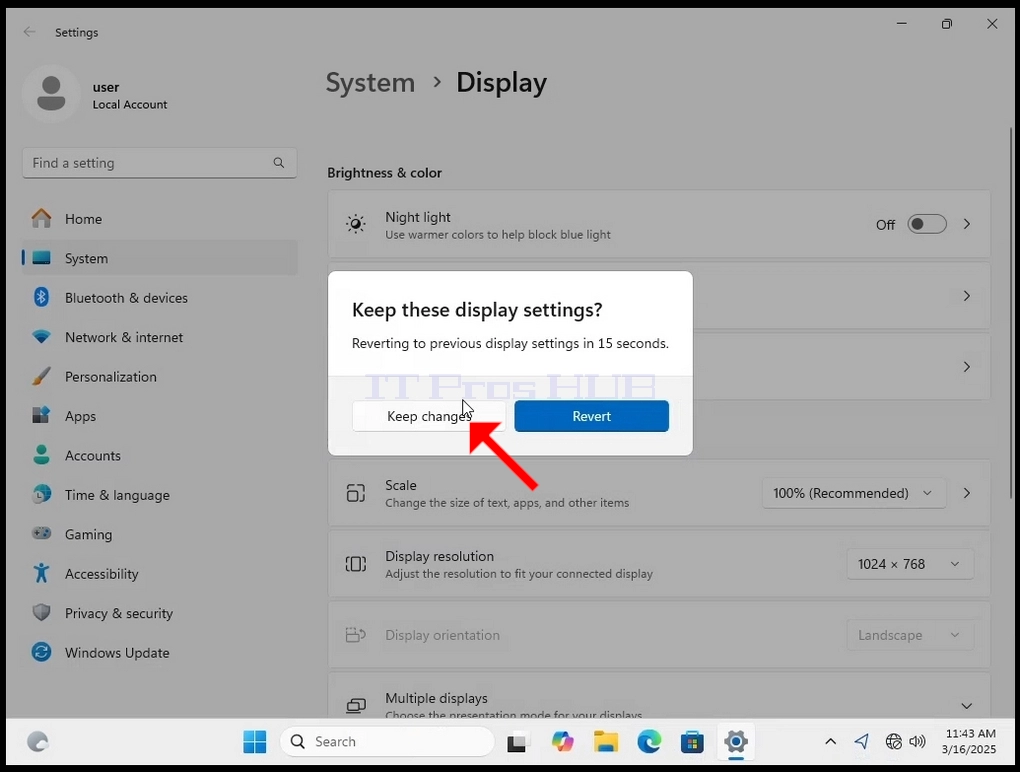The width and height of the screenshot is (1020, 772).
Task: Click the settings page vertical scrollbar
Action: pos(1011,312)
